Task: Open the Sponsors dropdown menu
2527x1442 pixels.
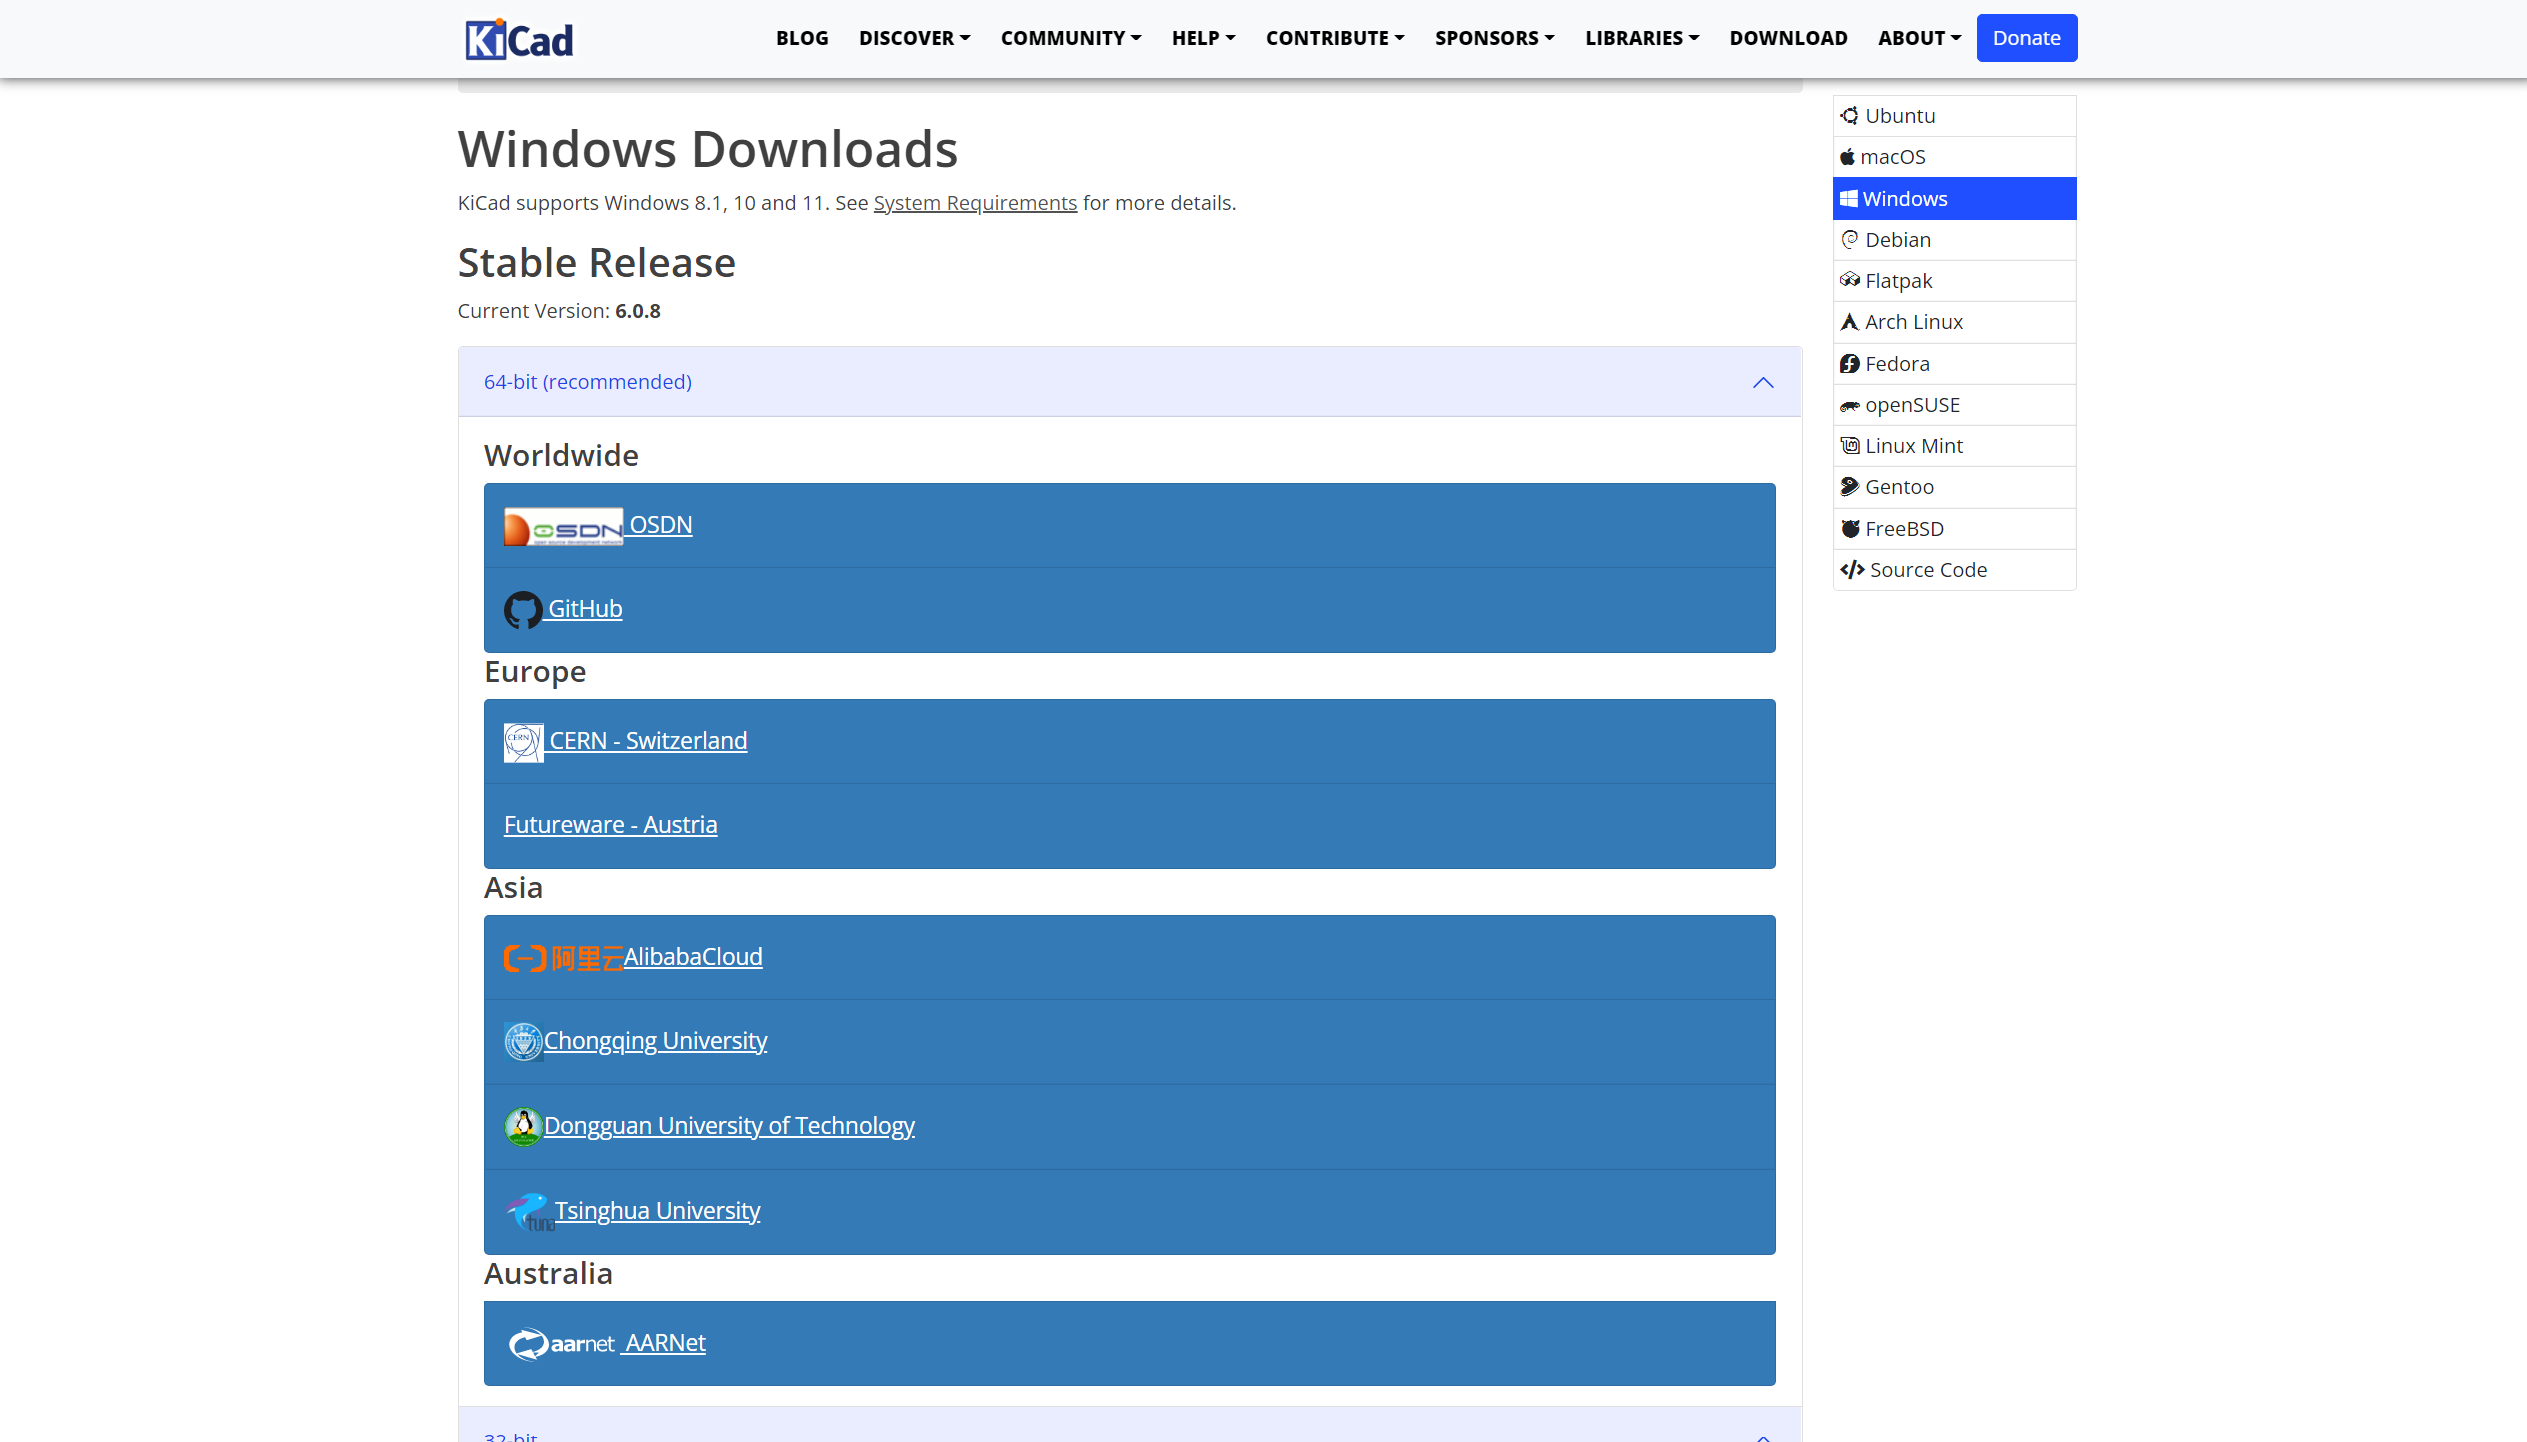Action: (x=1494, y=38)
